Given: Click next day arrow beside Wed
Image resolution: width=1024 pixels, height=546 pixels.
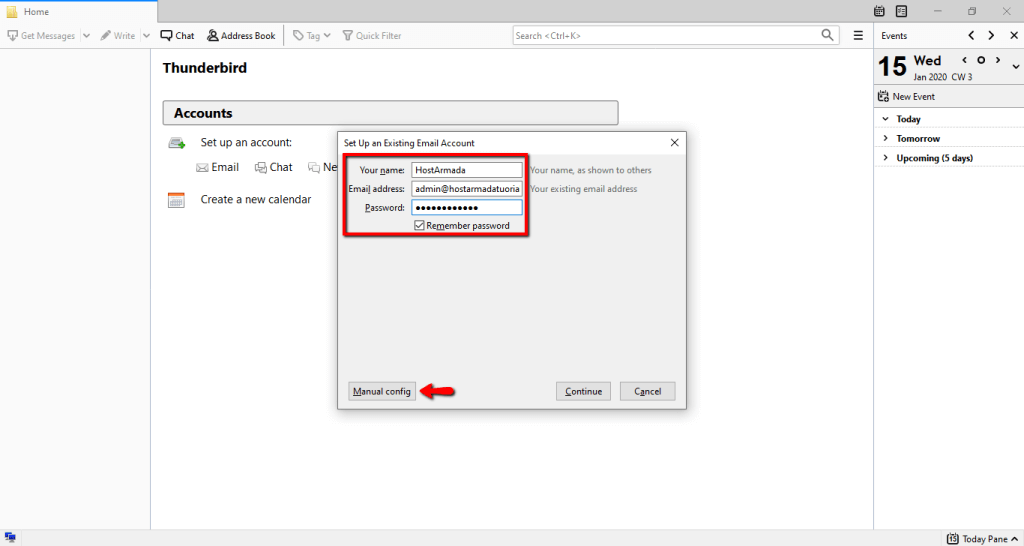Looking at the screenshot, I should click(x=998, y=60).
